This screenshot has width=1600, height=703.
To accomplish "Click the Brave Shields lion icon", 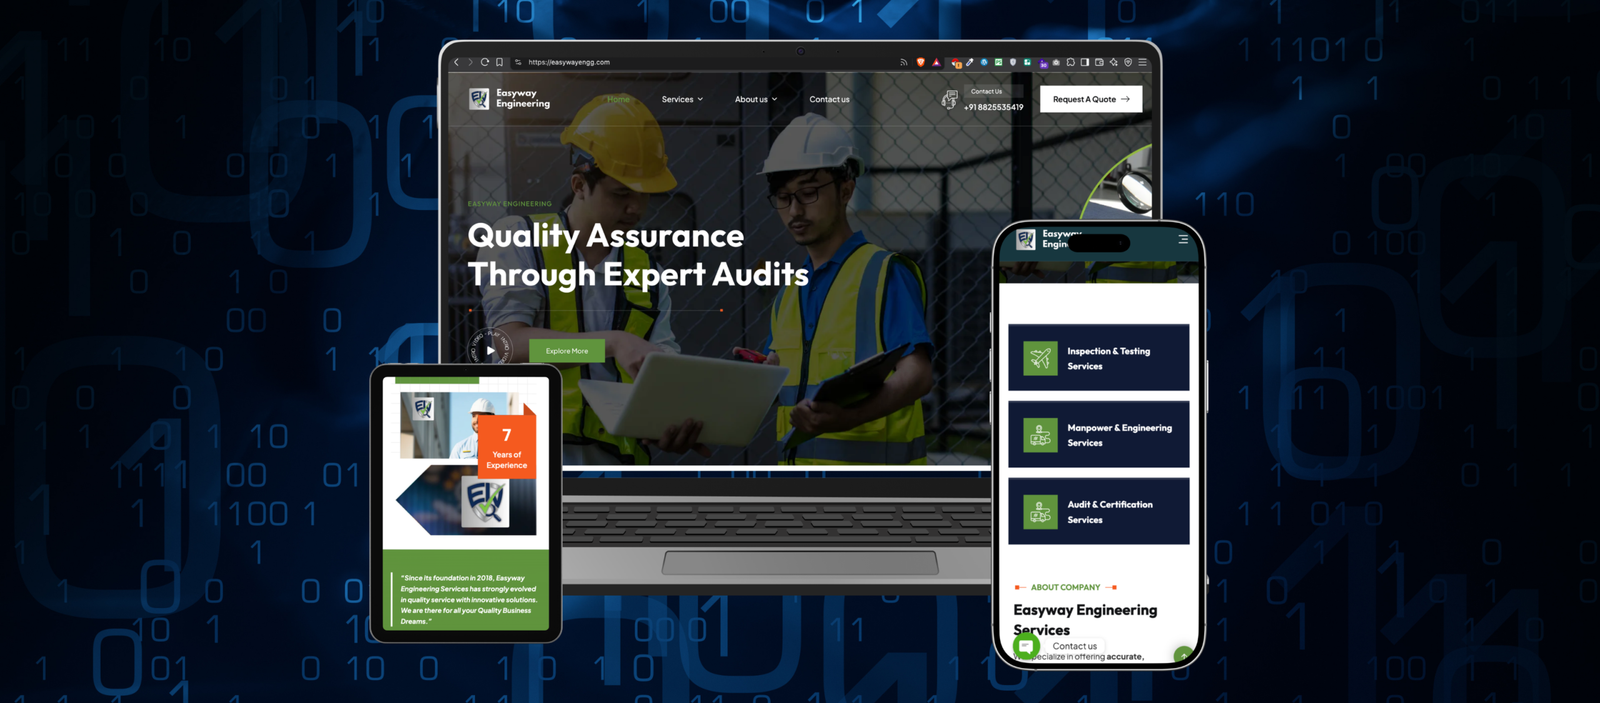I will [921, 62].
